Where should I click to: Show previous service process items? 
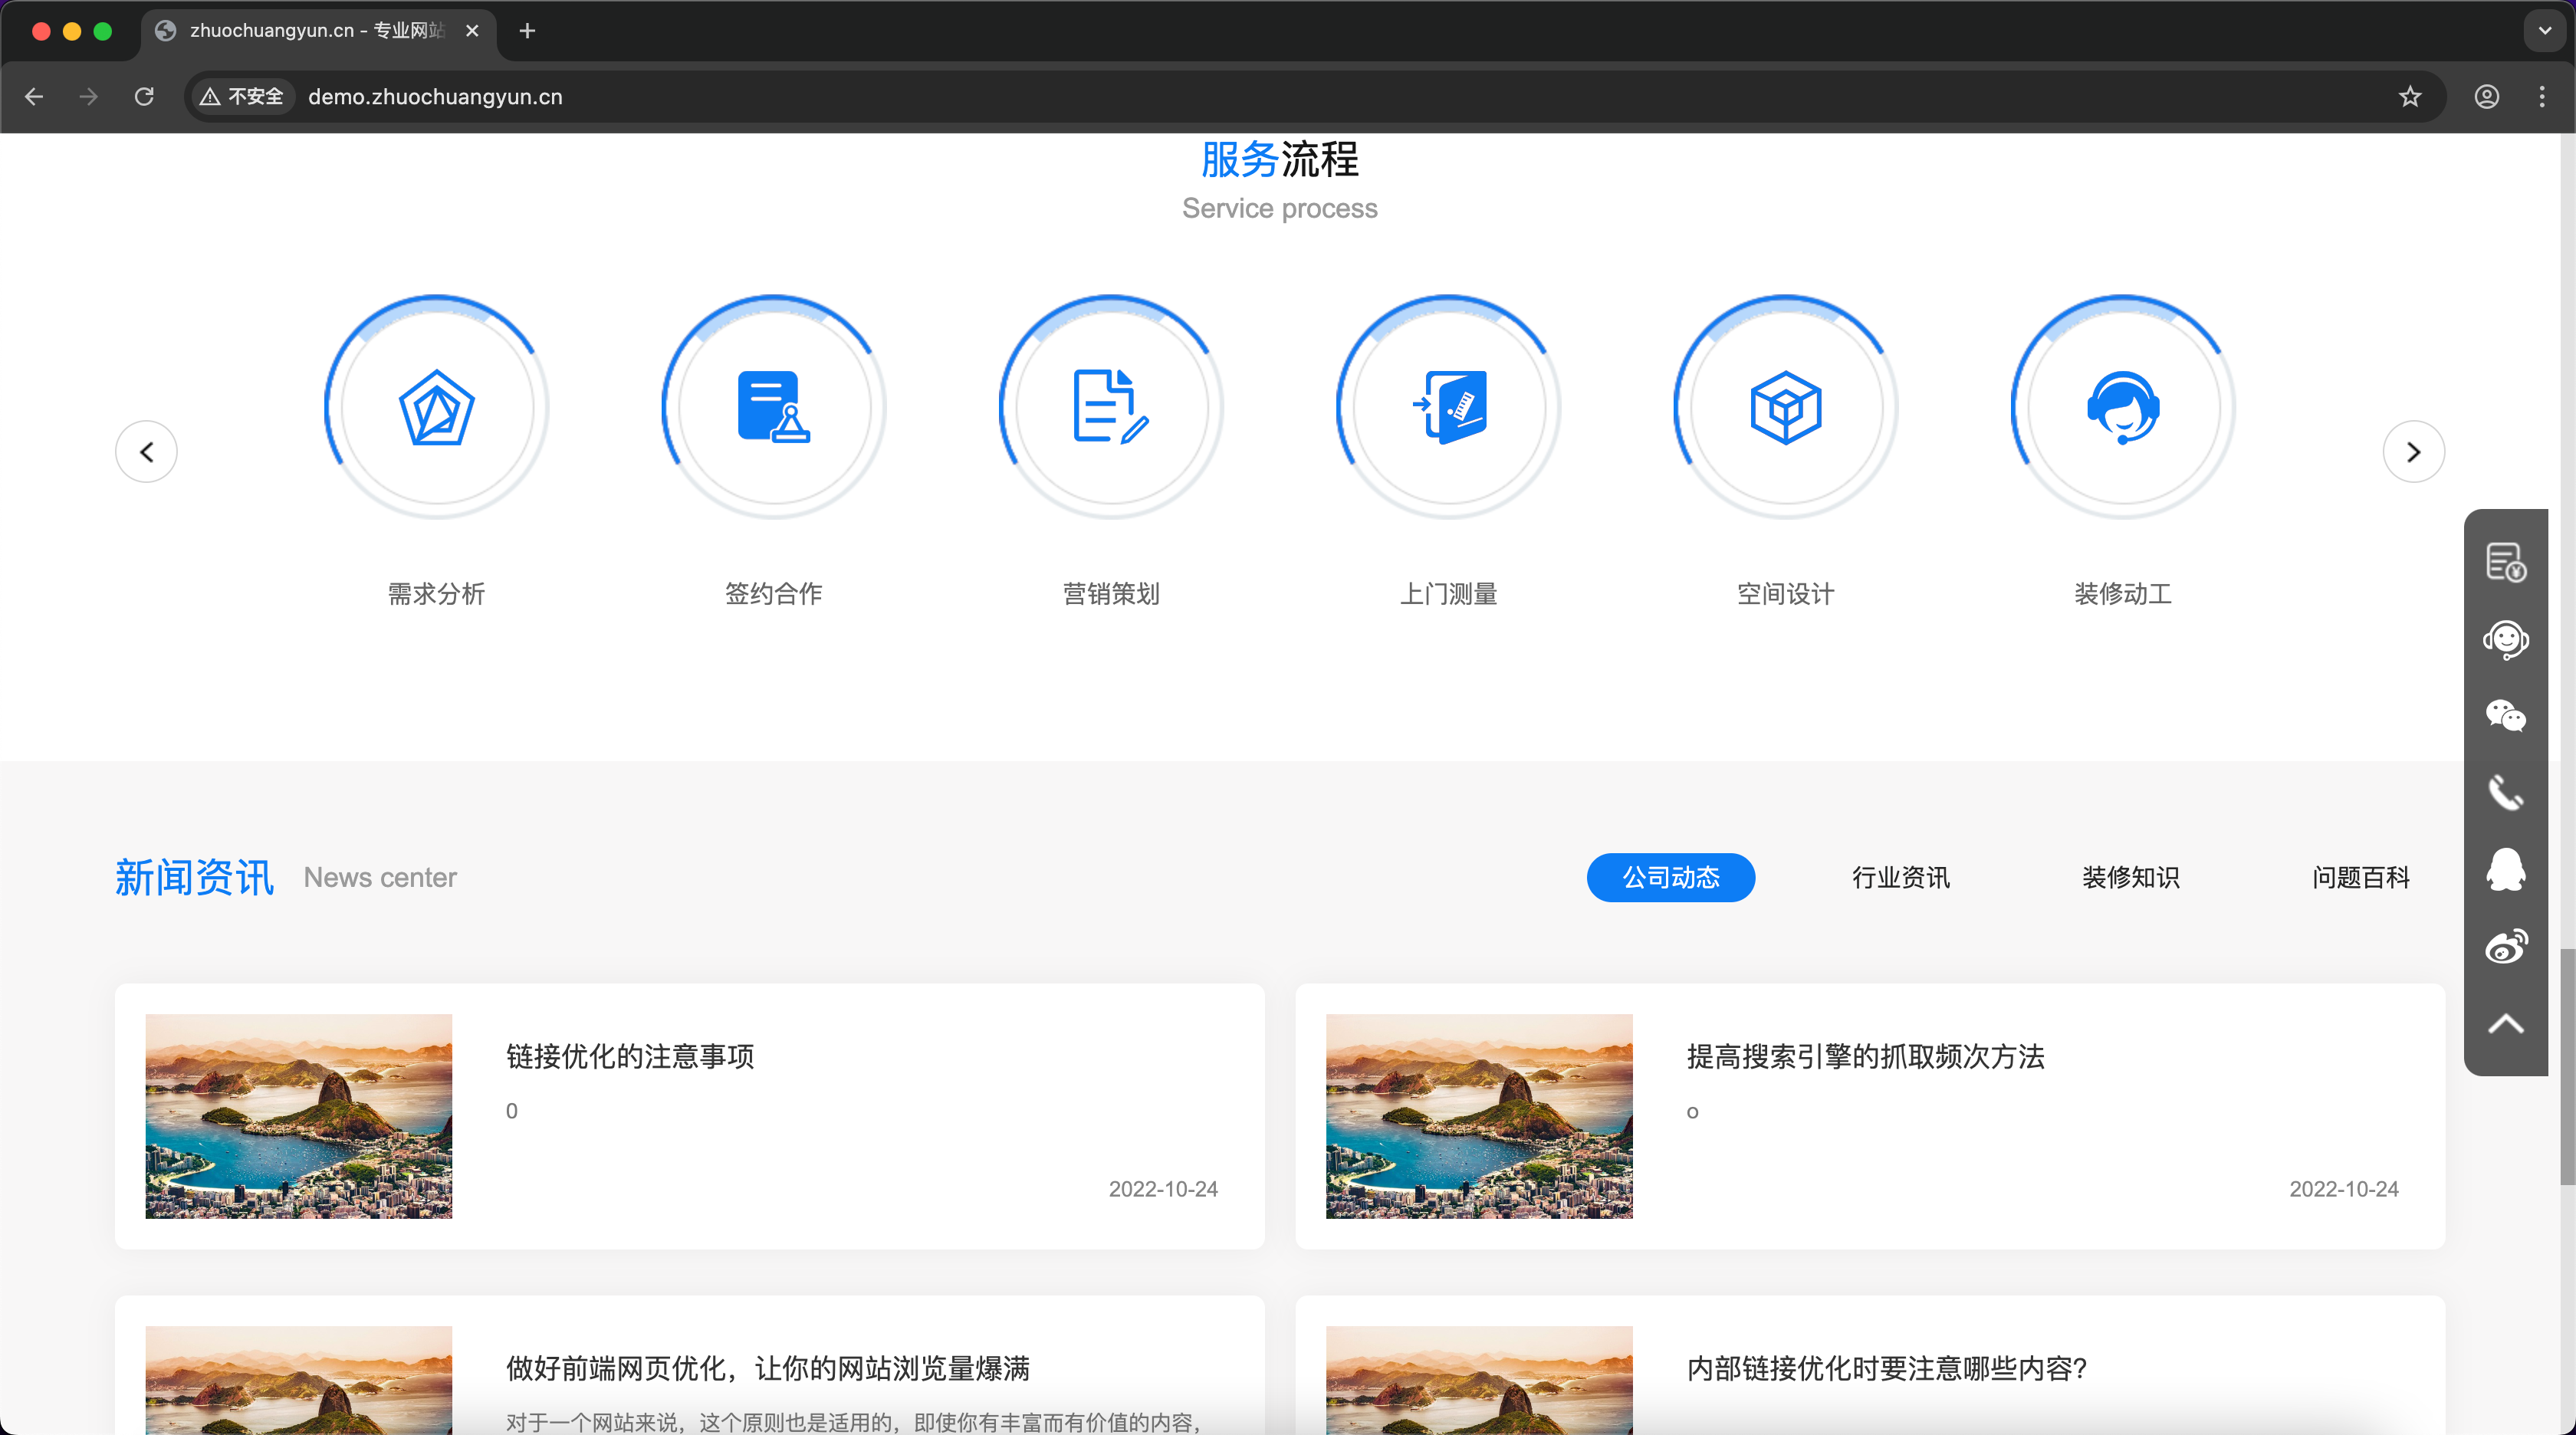(x=146, y=452)
